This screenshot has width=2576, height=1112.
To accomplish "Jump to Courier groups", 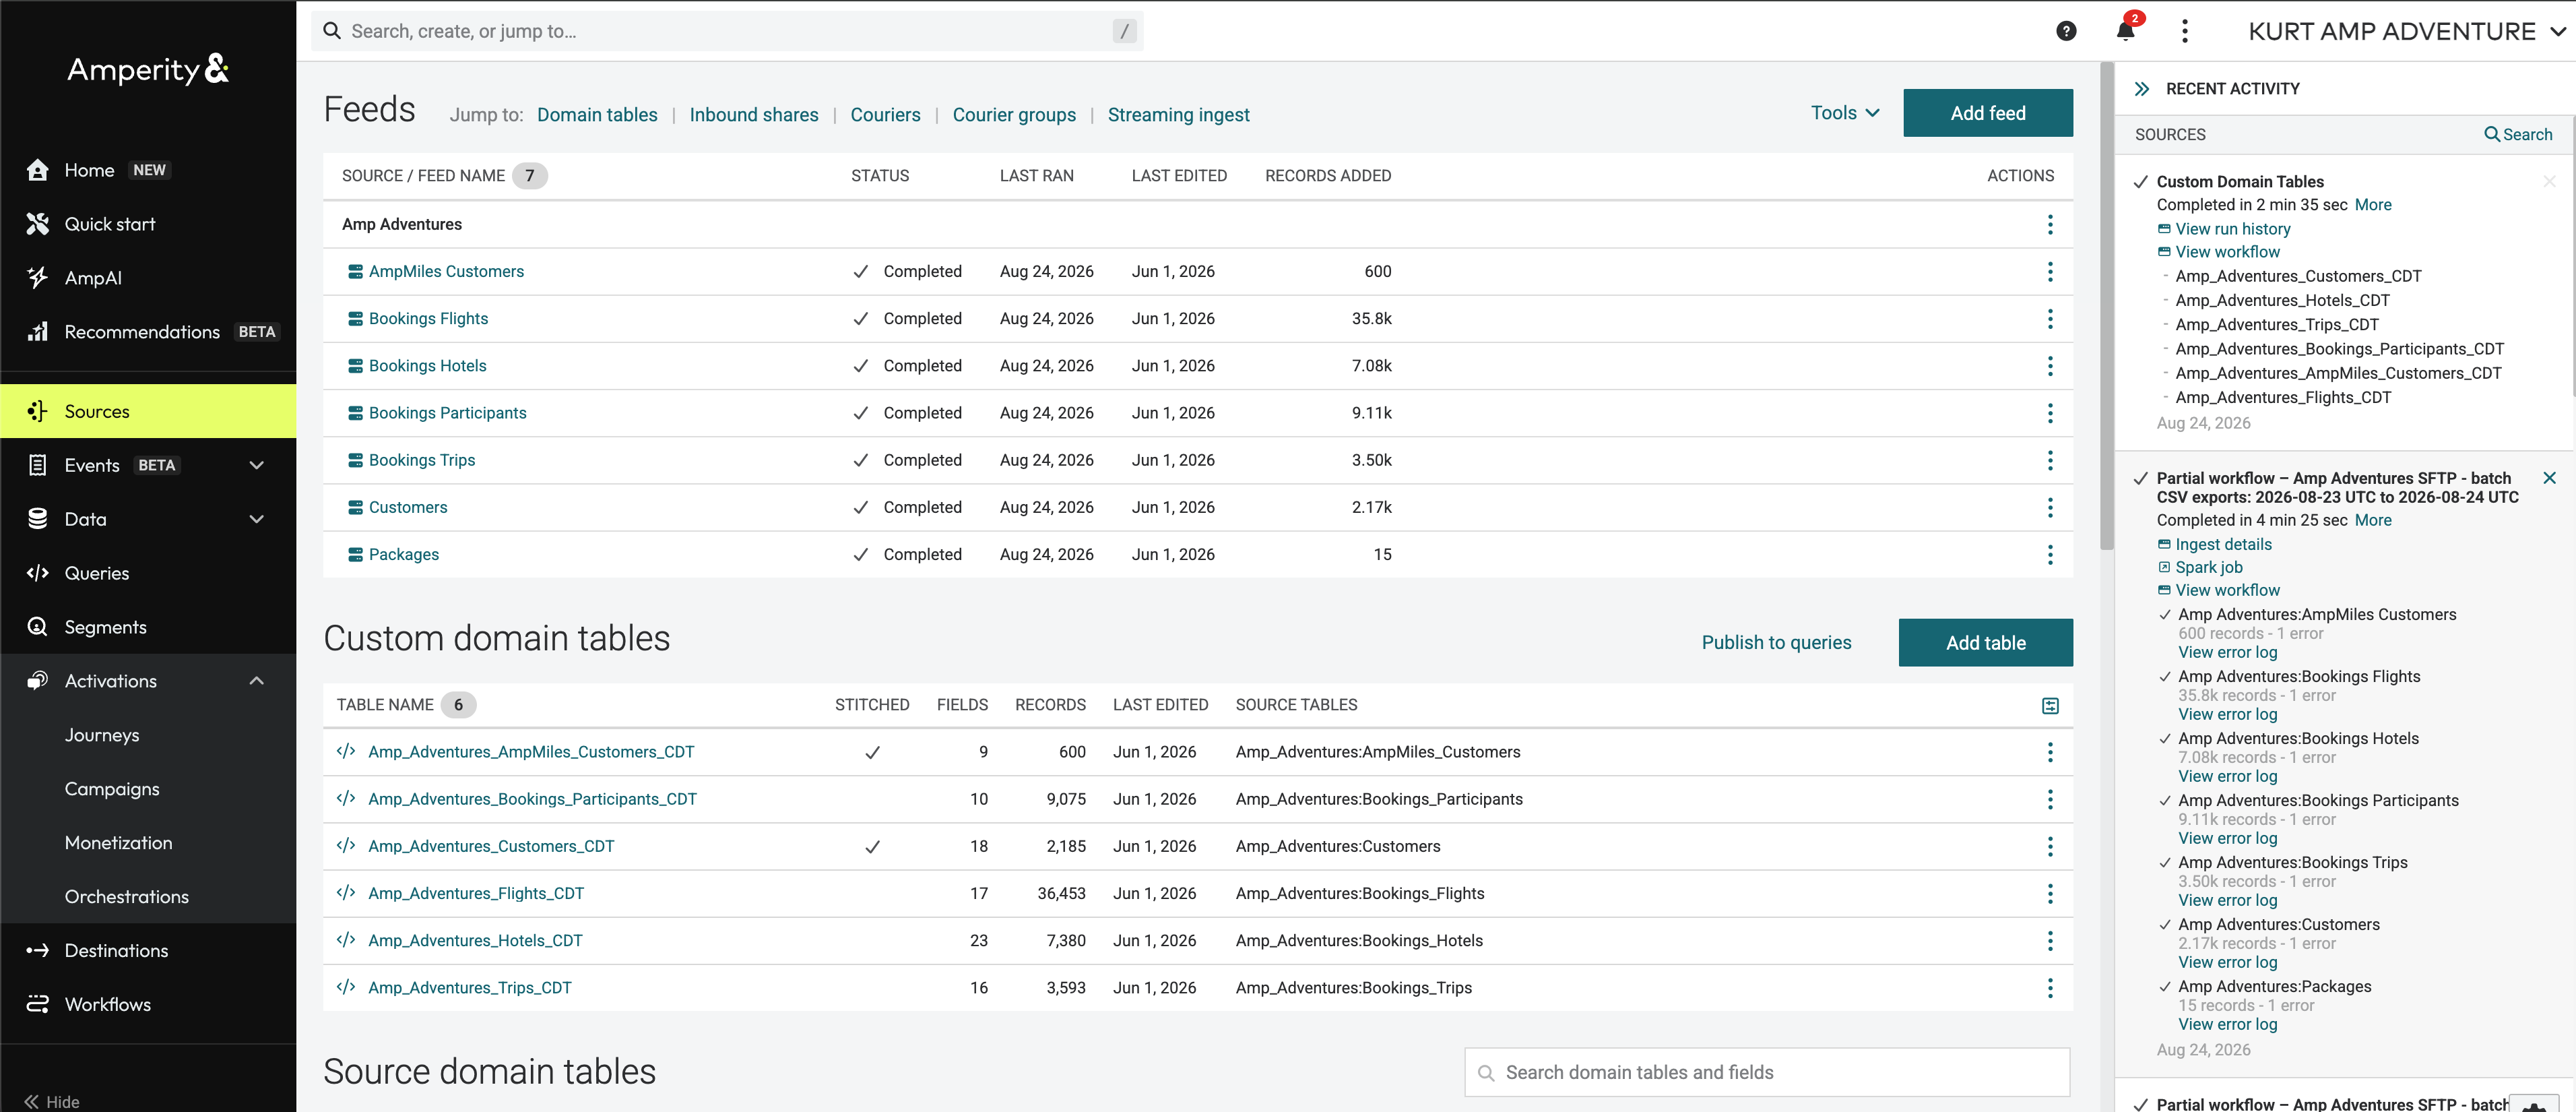I will (x=1014, y=115).
